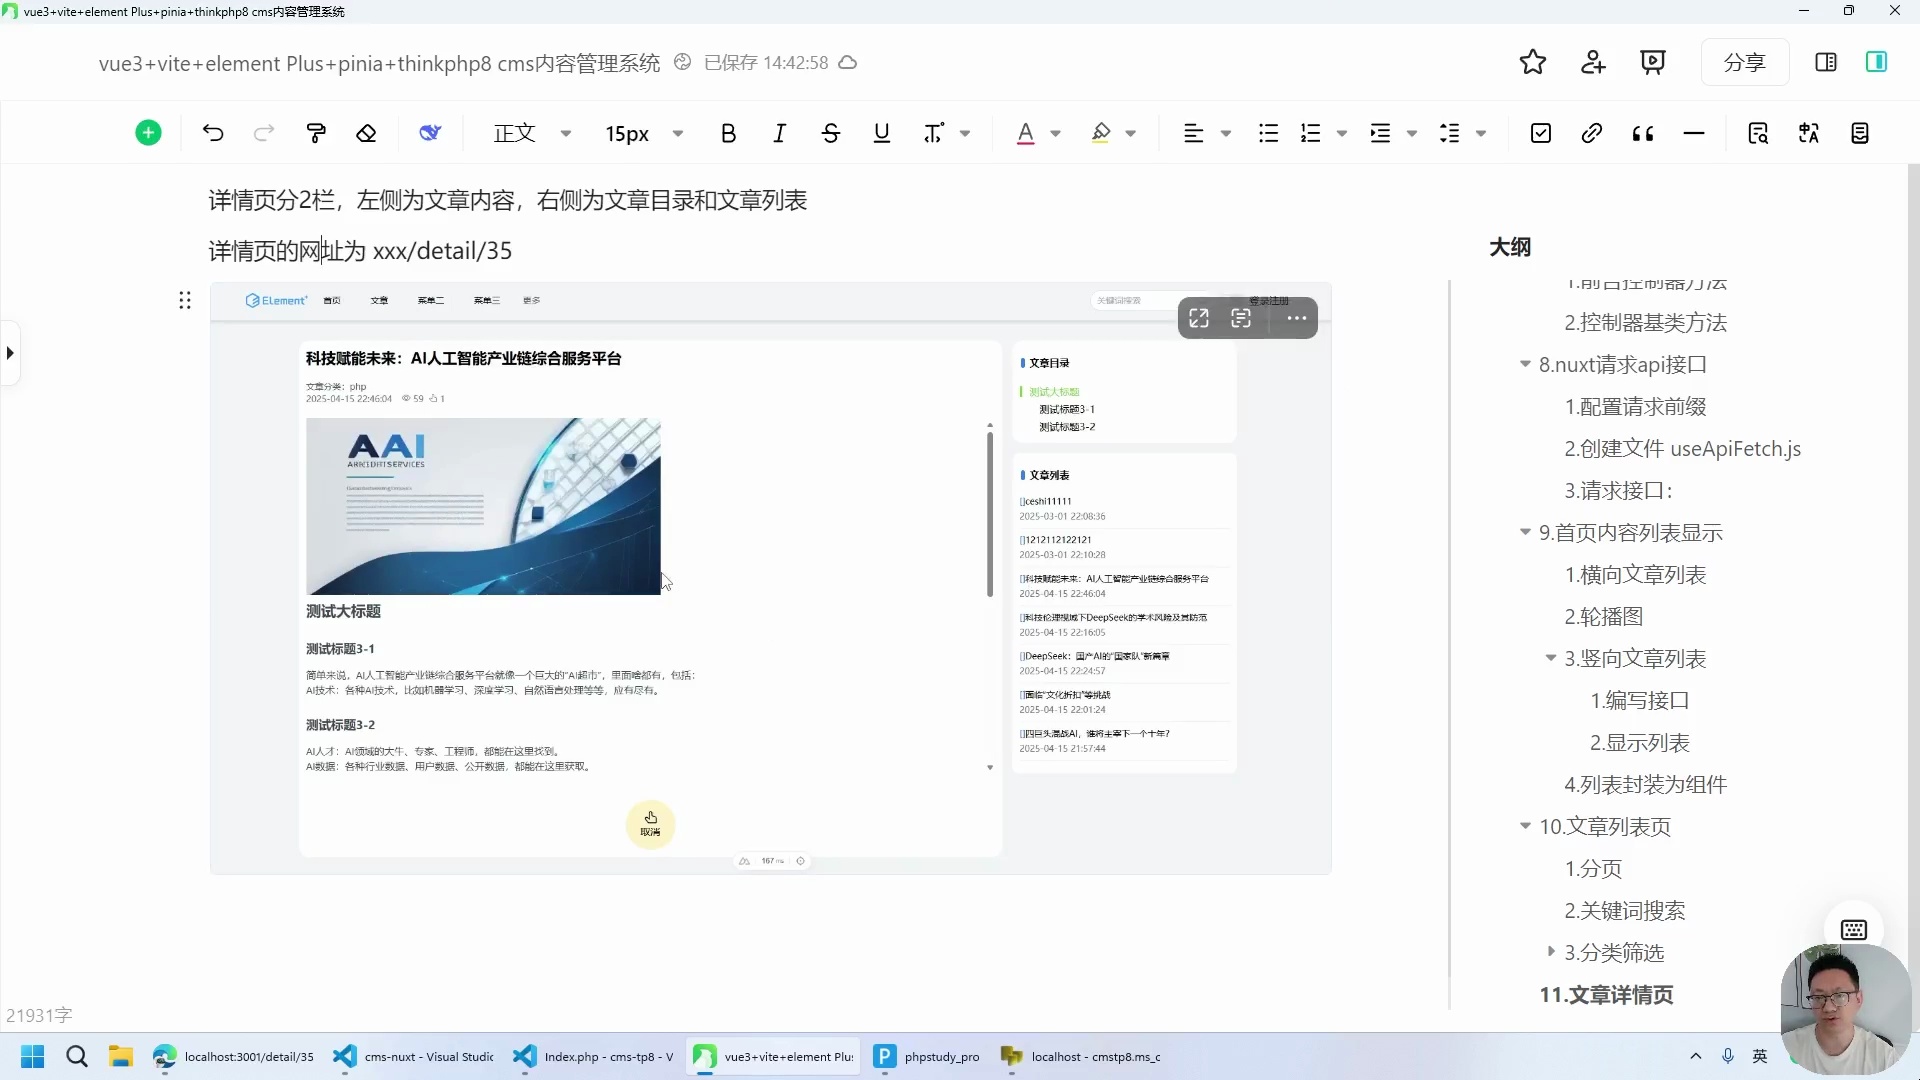This screenshot has width=1920, height=1080.
Task: Open find and replace tool
Action: click(x=1758, y=133)
